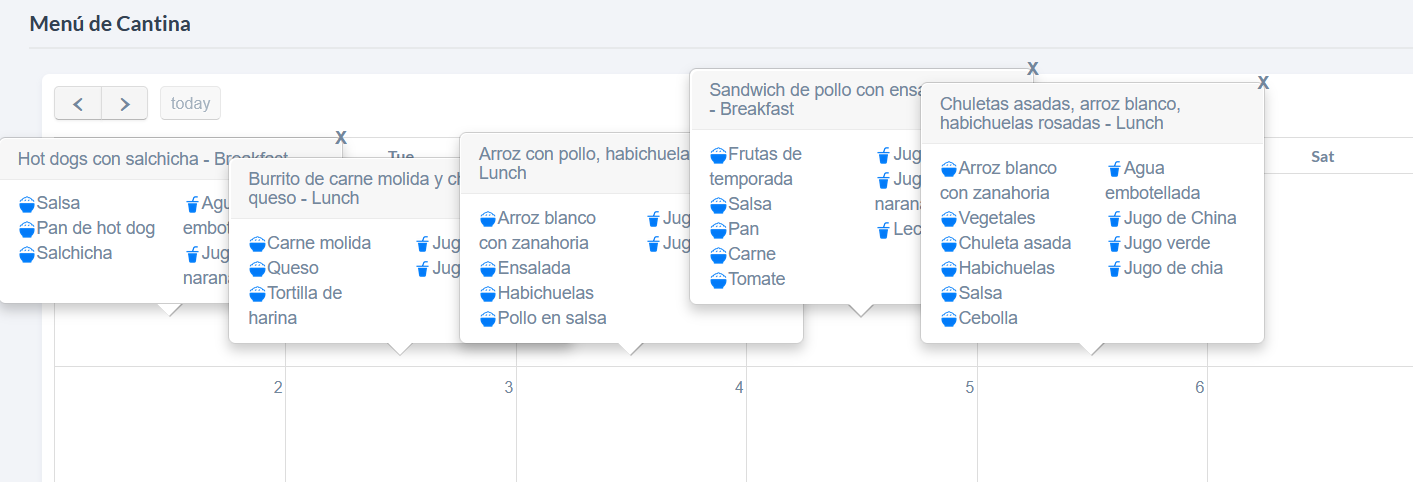Close the Sandwich de pollo popover
Image resolution: width=1413 pixels, height=482 pixels.
tap(1033, 68)
